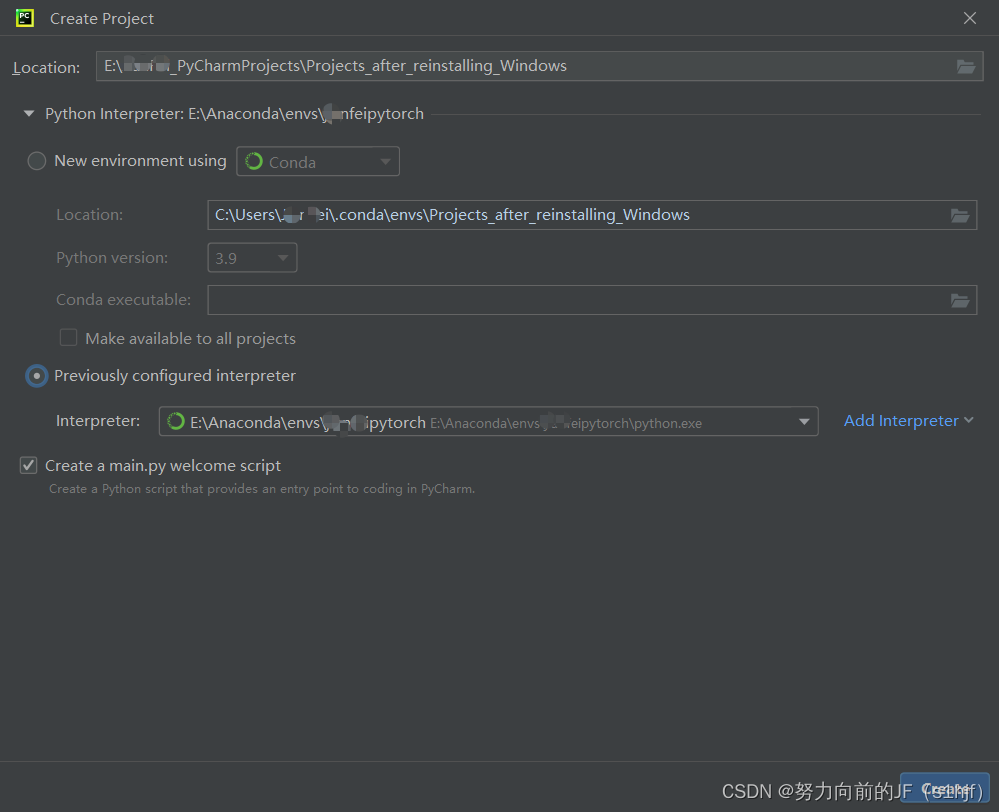Collapse the Python Interpreter section
Viewport: 999px width, 812px height.
(x=29, y=114)
